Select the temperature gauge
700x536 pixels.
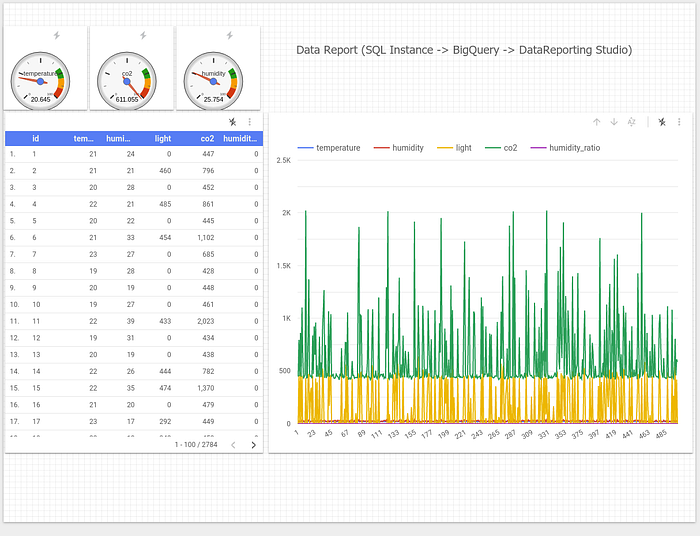[41, 81]
